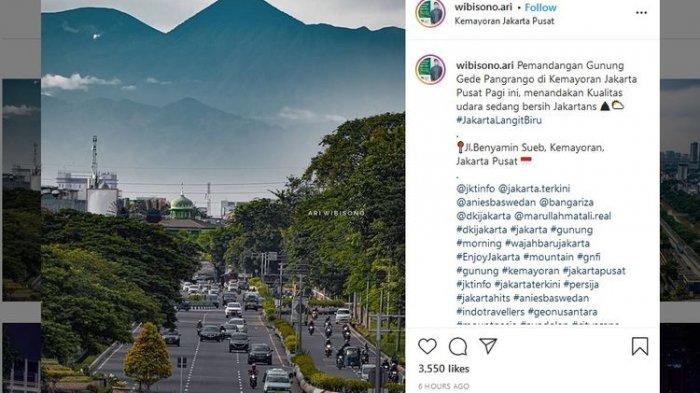Open the Kemayoran Jakarta Pusat location link
Screen dimensions: 700x393
504,21
